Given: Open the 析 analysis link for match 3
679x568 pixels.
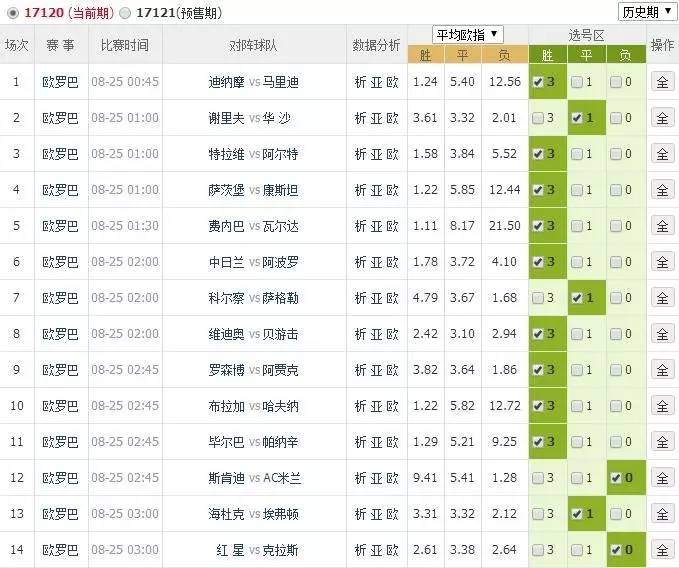Looking at the screenshot, I should 361,154.
